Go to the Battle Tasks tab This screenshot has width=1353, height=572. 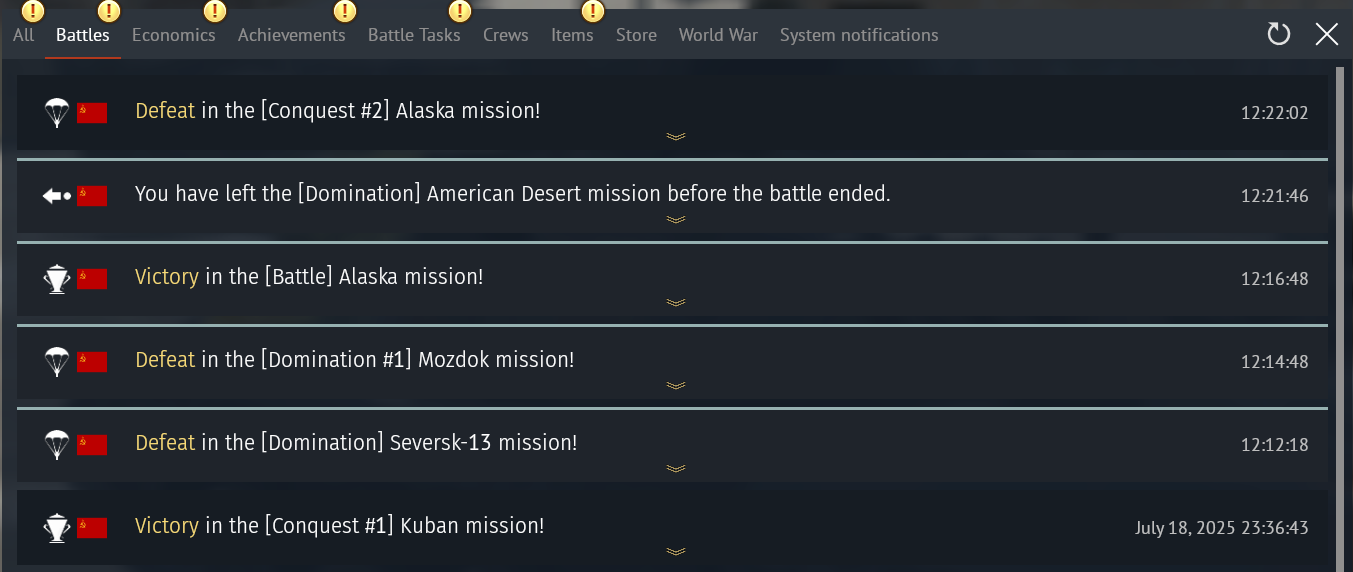pos(414,35)
